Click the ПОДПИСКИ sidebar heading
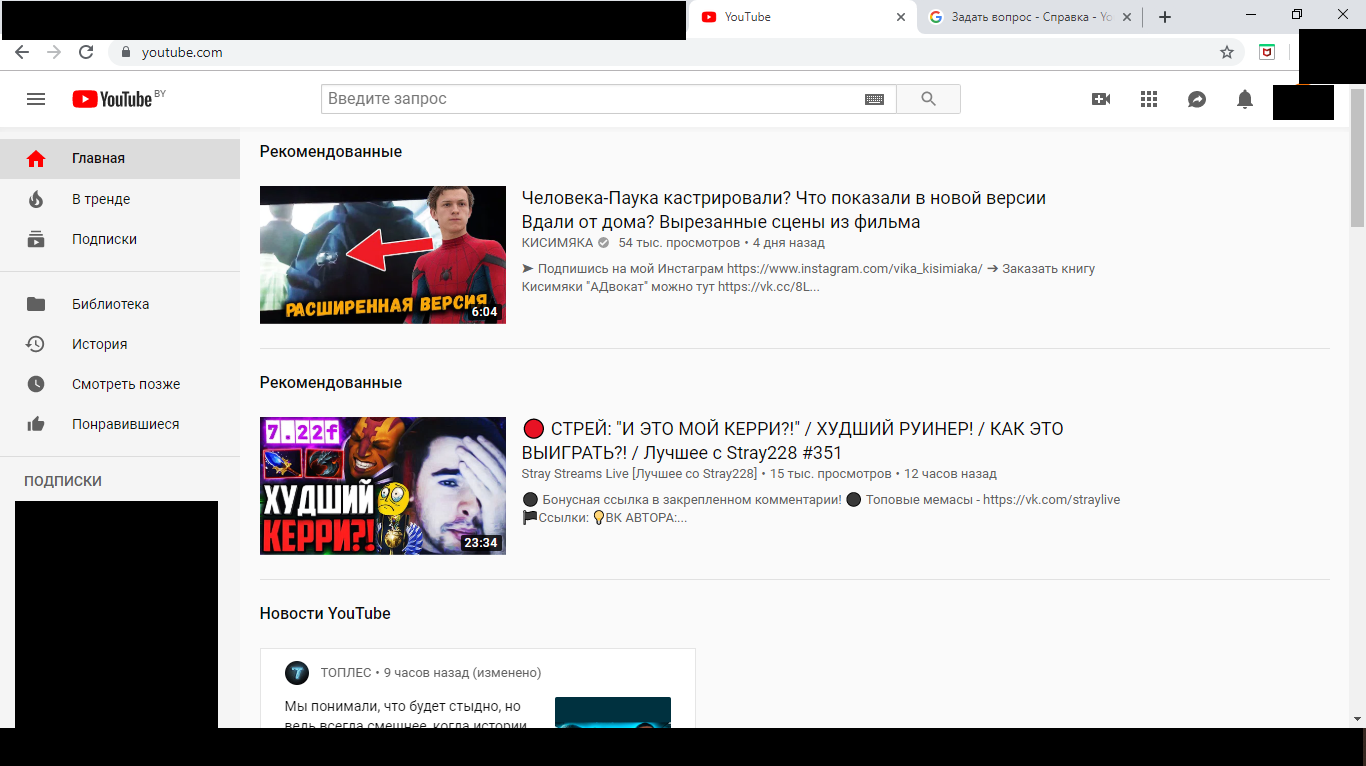The height and width of the screenshot is (766, 1366). pyautogui.click(x=63, y=481)
